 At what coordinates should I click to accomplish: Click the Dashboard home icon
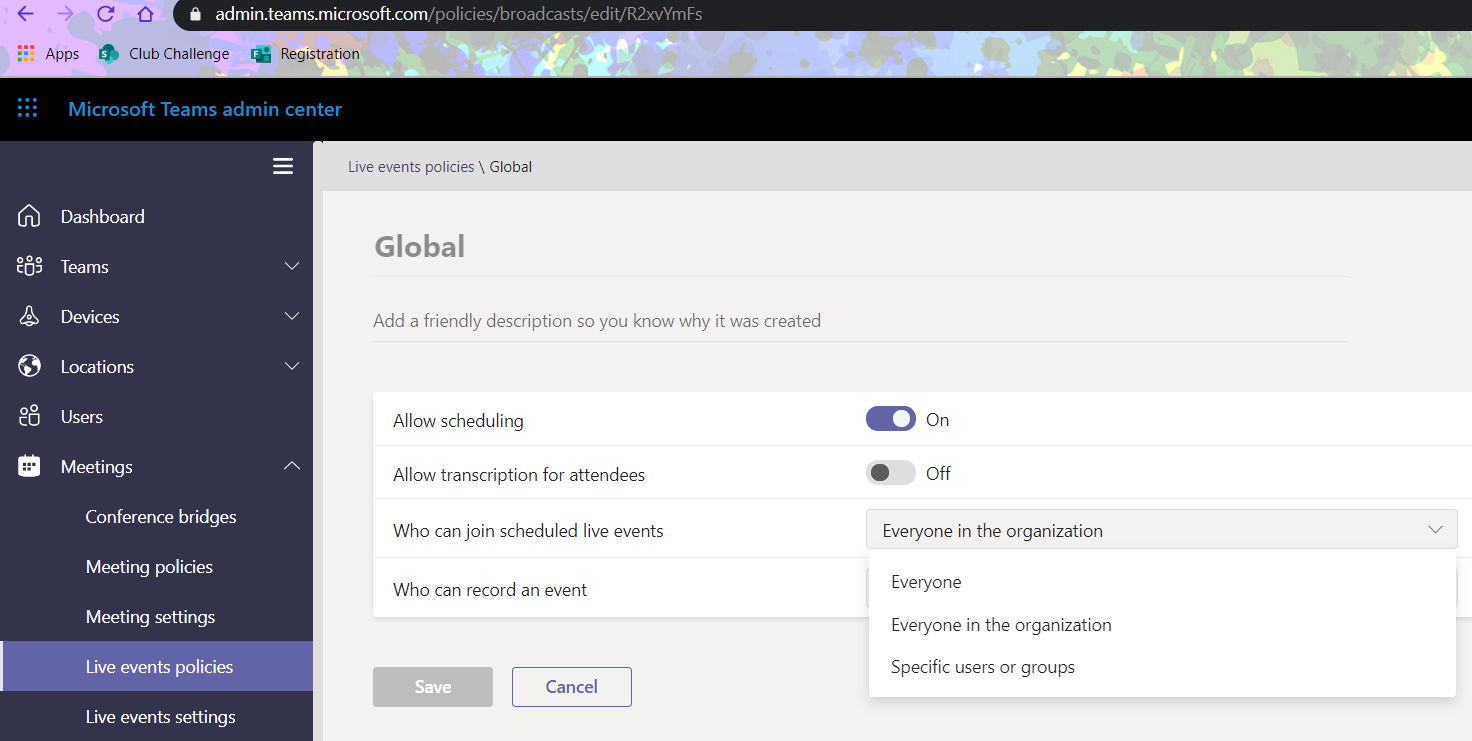click(29, 216)
